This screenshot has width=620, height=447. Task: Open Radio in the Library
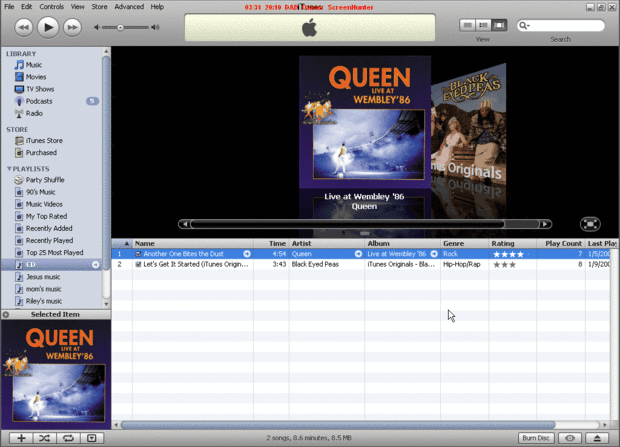pyautogui.click(x=34, y=114)
